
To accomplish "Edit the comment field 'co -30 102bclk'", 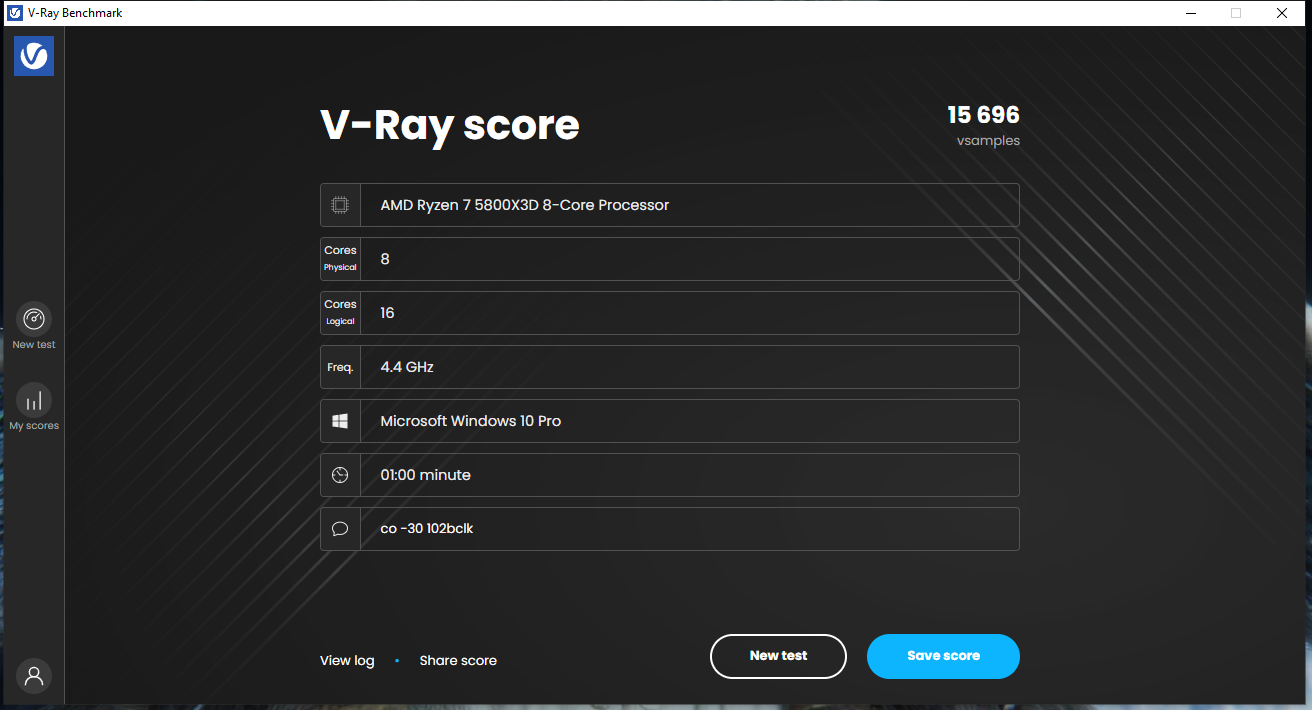I will point(690,529).
